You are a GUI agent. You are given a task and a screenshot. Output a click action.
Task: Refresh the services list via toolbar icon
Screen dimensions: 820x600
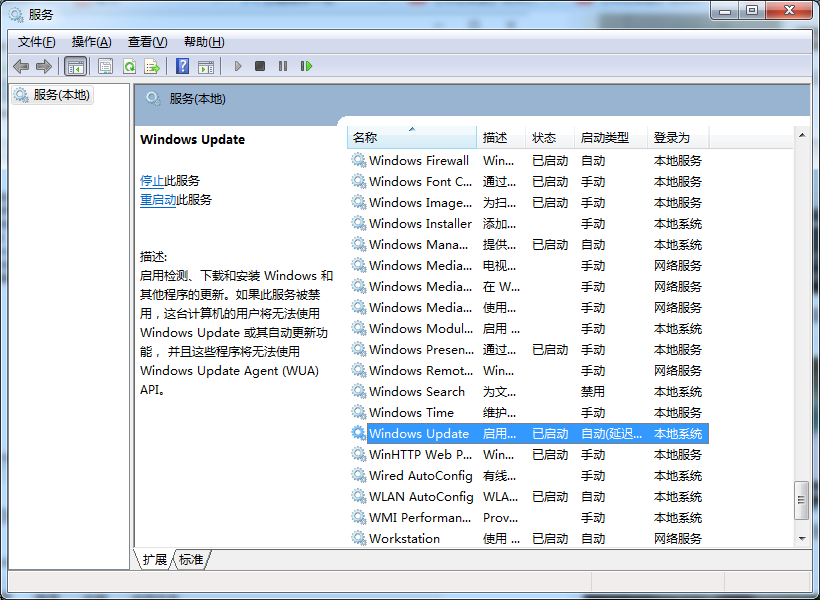[x=129, y=66]
